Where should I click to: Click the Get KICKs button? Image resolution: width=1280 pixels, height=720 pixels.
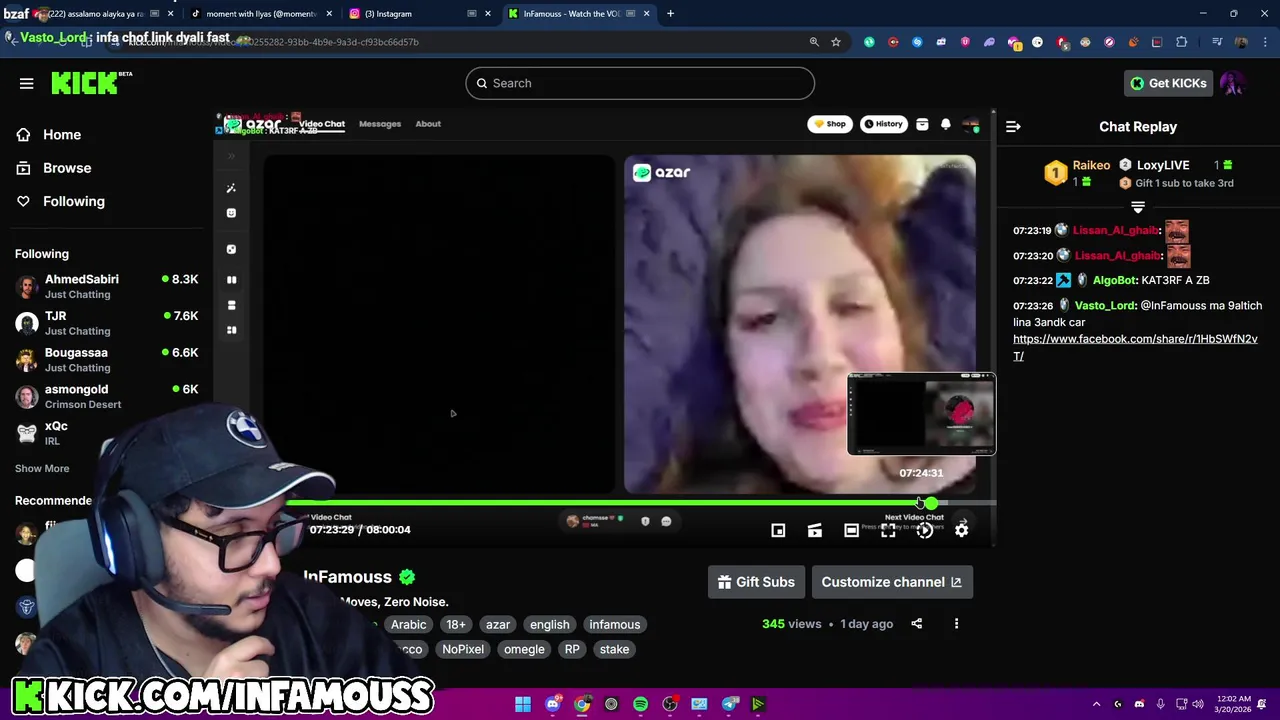click(x=1168, y=83)
